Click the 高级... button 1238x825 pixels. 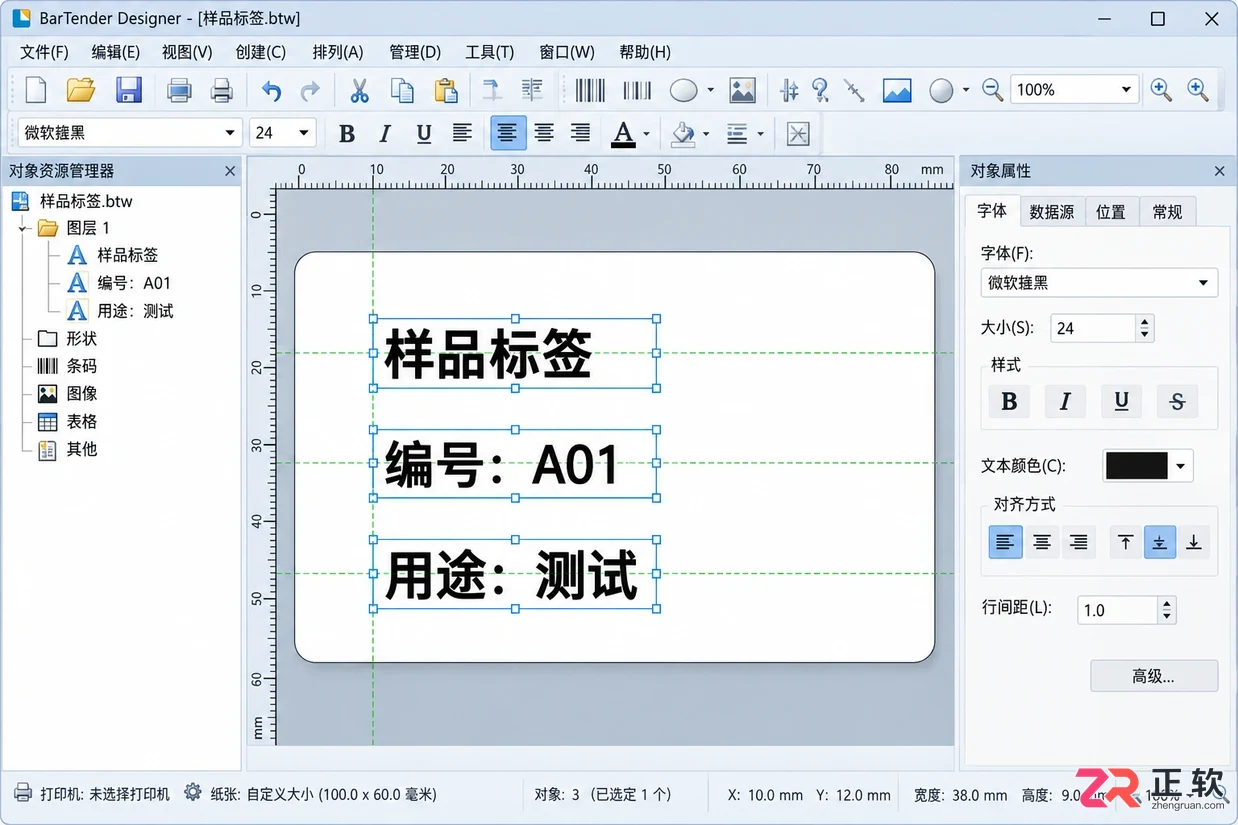1154,676
